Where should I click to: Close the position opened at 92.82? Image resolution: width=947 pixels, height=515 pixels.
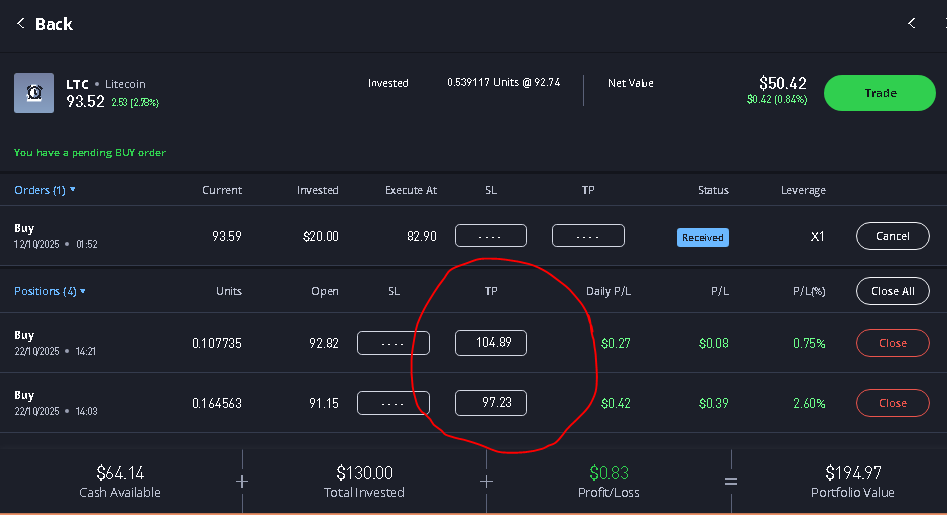(x=892, y=343)
